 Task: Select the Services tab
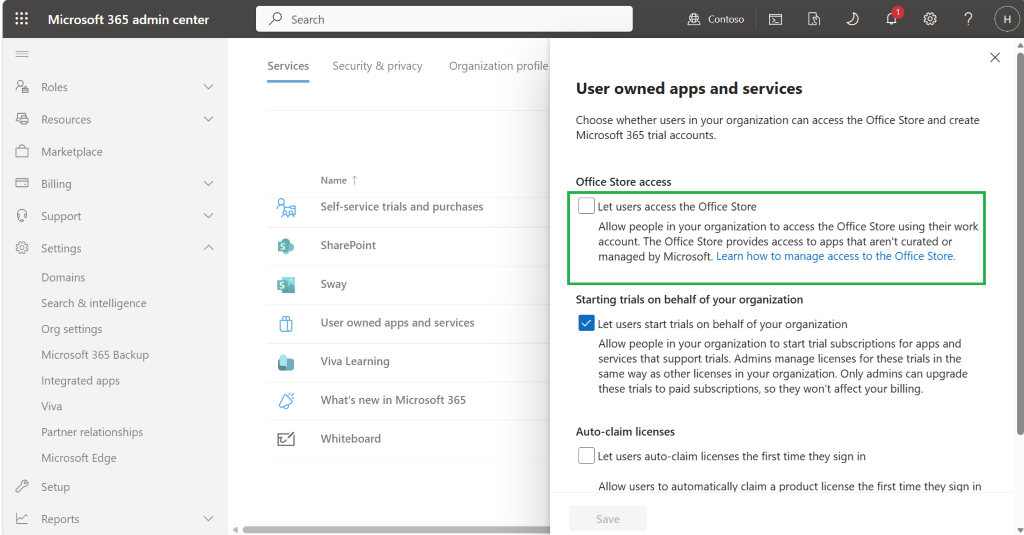(x=288, y=66)
